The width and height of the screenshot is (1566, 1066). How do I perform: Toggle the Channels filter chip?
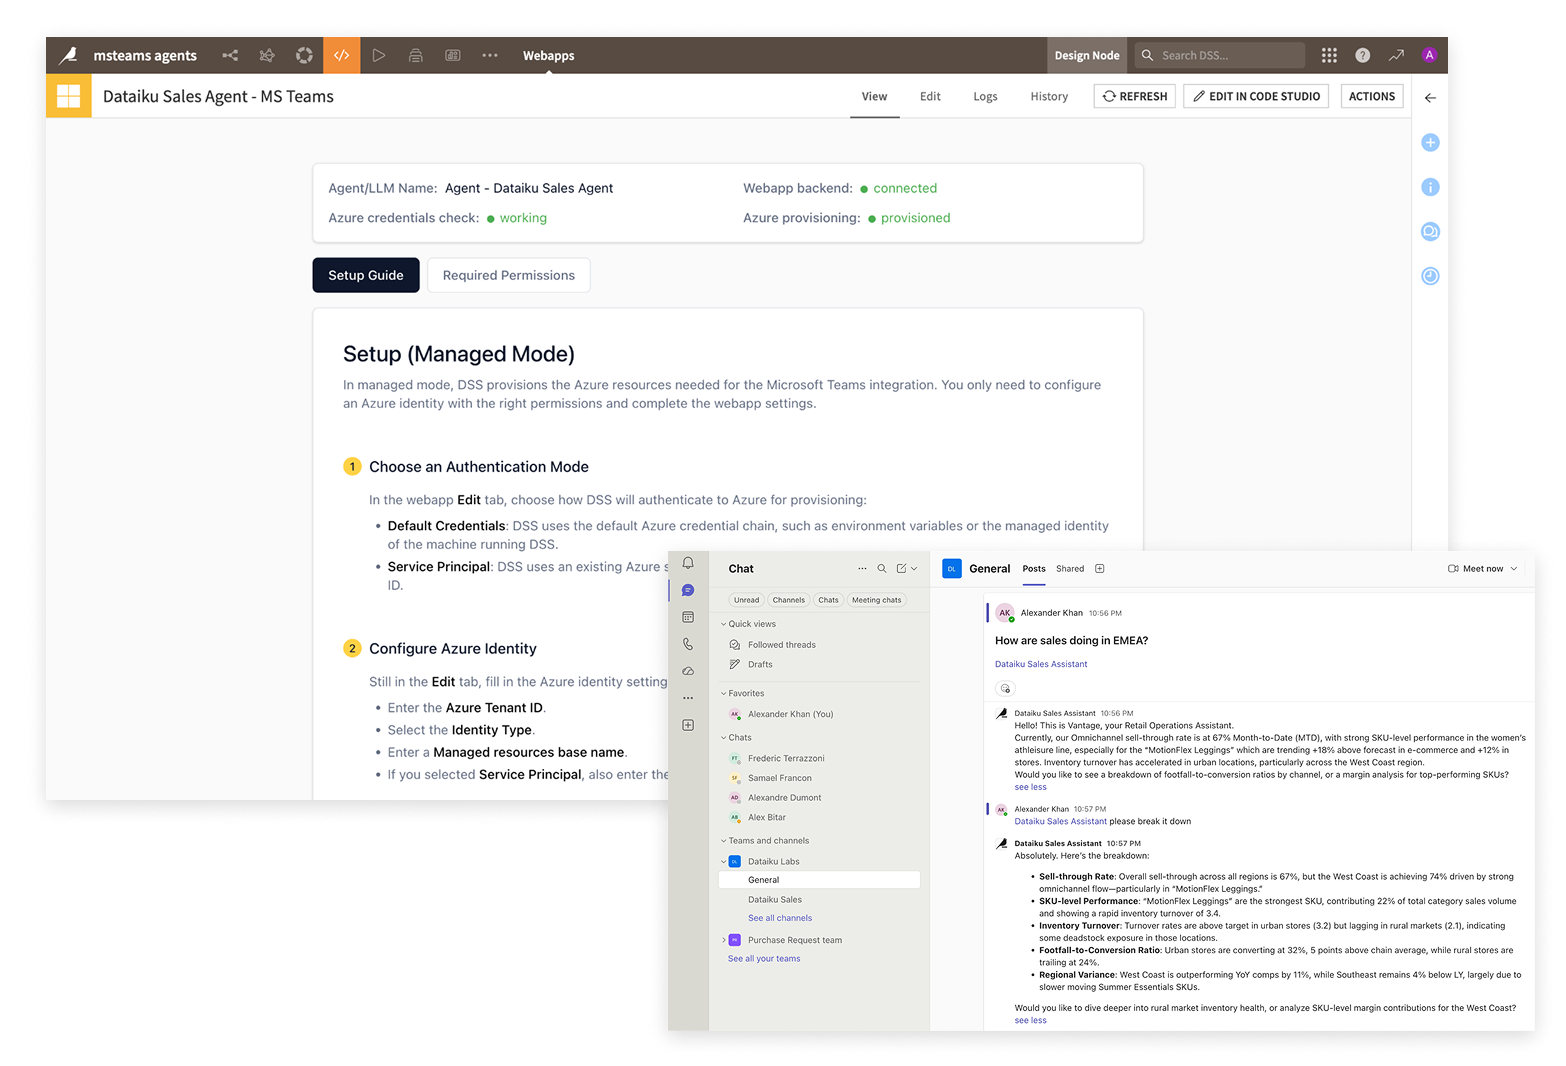point(788,600)
